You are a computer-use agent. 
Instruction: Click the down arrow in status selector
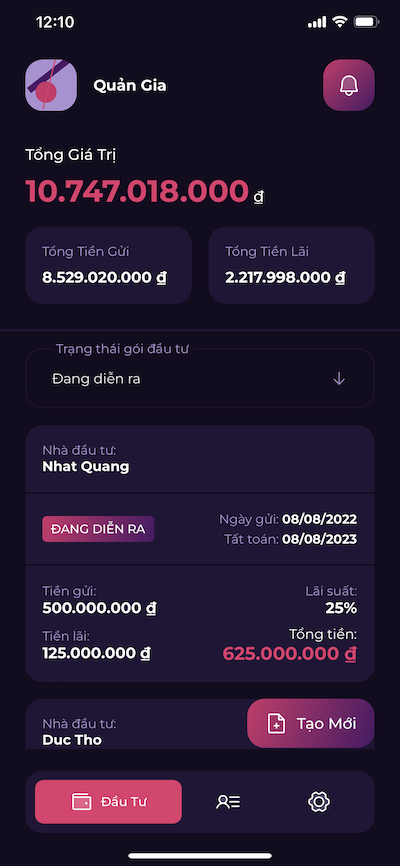[339, 379]
